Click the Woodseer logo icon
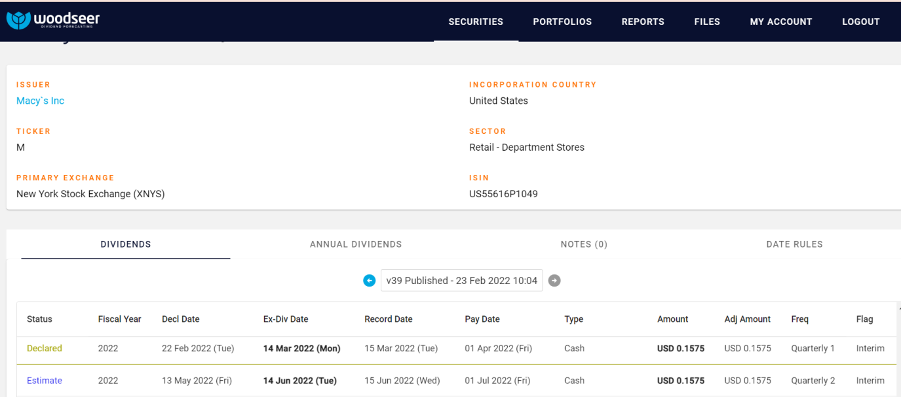This screenshot has width=902, height=398. 18,21
